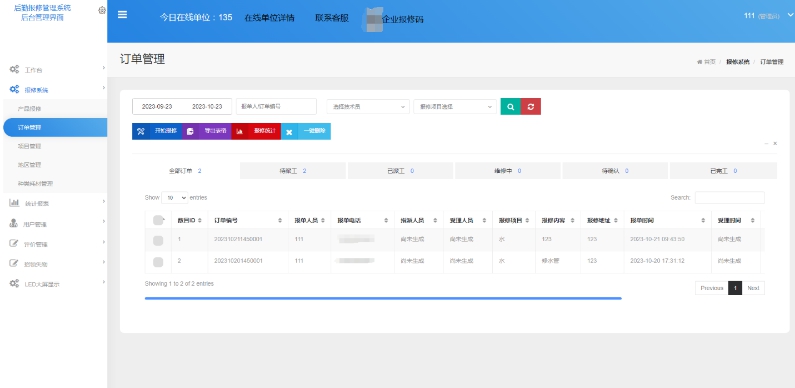Toggle the hamburger sidebar menu icon
The height and width of the screenshot is (388, 795).
[122, 14]
